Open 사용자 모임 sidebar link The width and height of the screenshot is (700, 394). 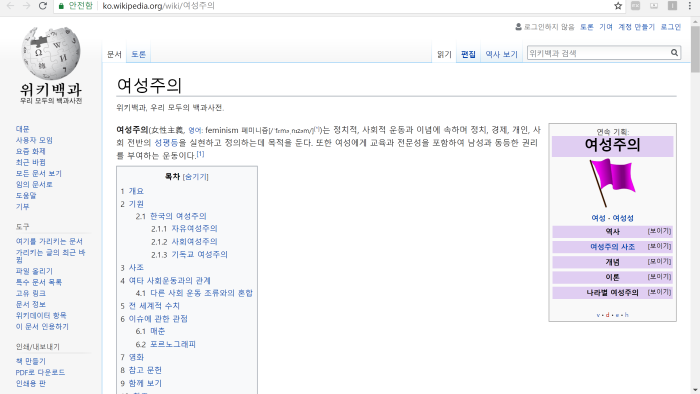(x=34, y=140)
